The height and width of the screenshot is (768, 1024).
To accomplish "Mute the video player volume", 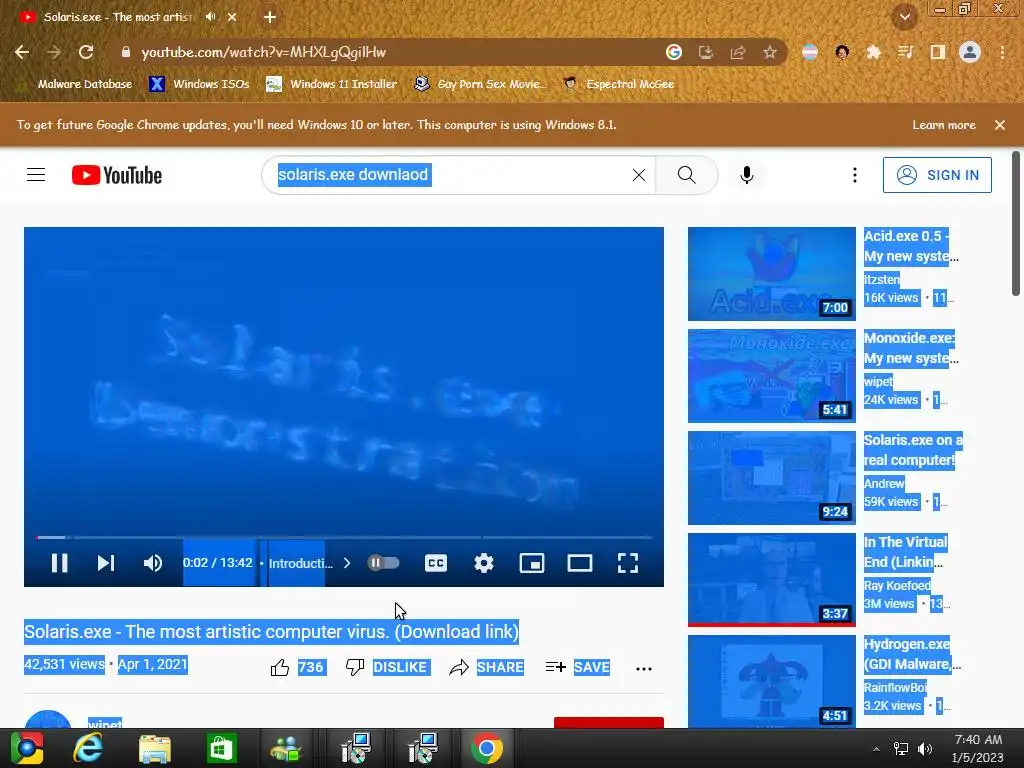I will [153, 563].
